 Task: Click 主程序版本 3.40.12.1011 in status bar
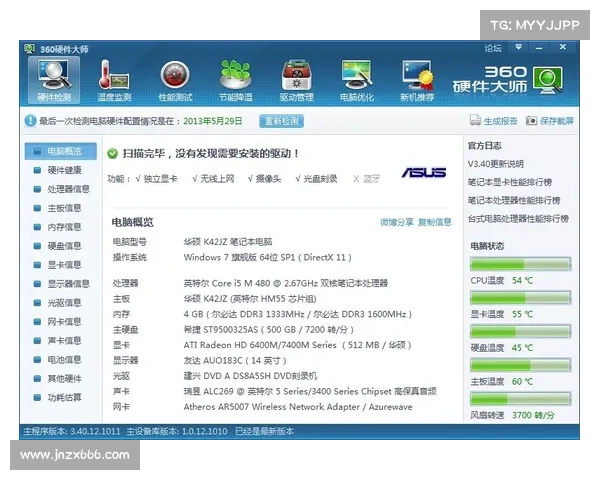pyautogui.click(x=72, y=431)
